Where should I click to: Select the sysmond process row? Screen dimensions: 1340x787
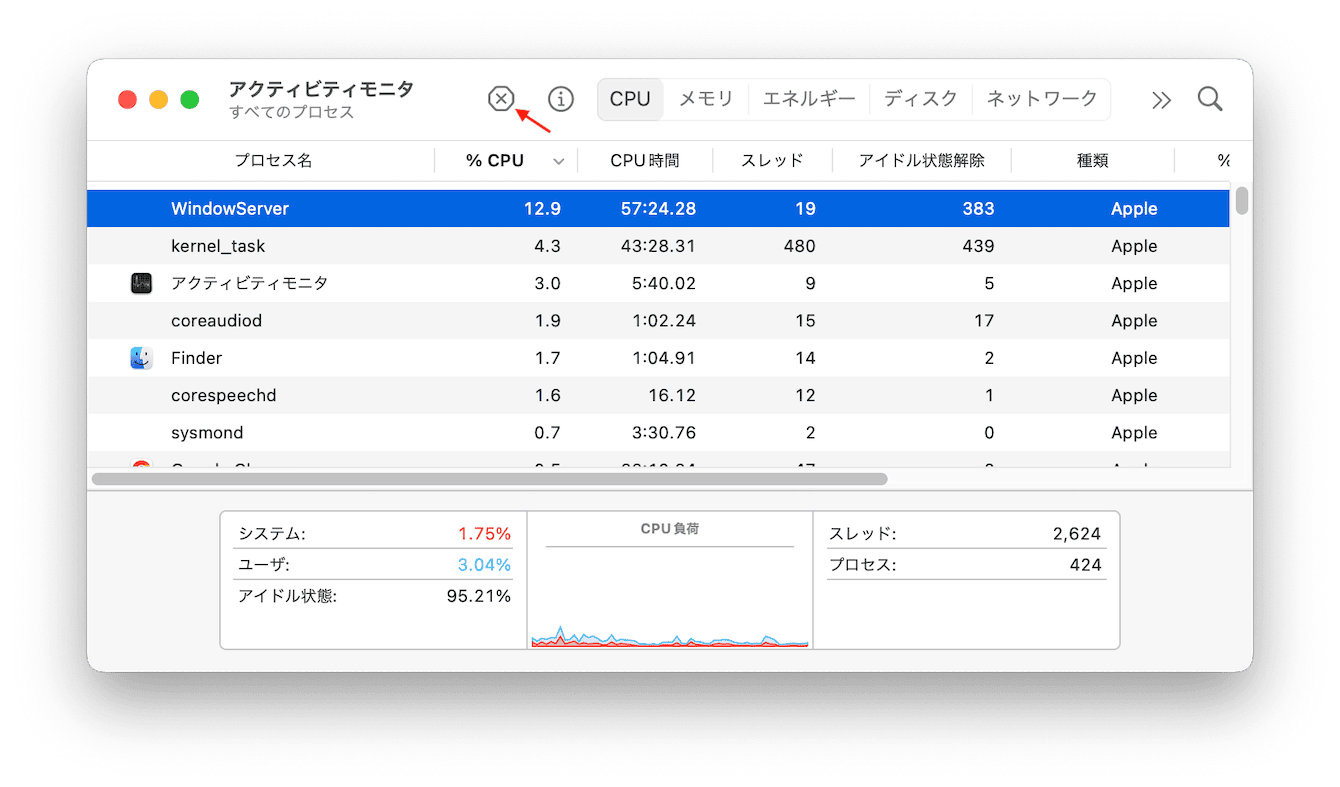[658, 432]
